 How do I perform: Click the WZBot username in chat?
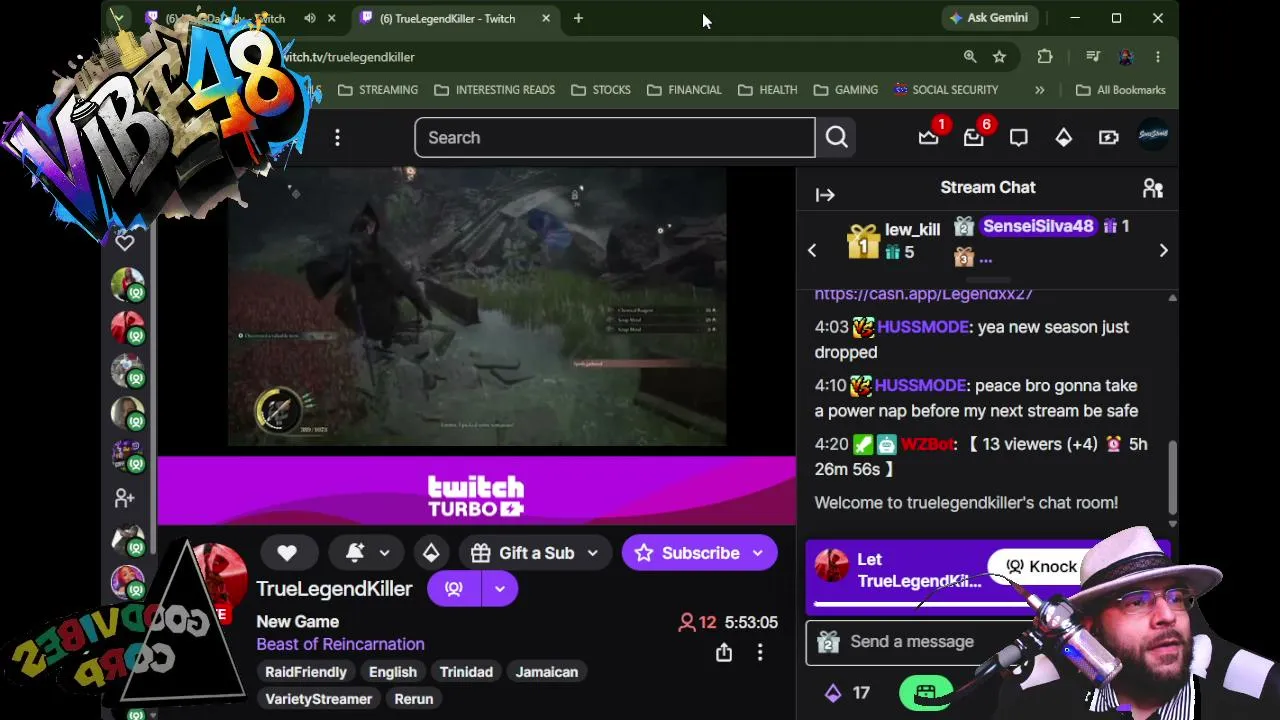click(x=927, y=444)
